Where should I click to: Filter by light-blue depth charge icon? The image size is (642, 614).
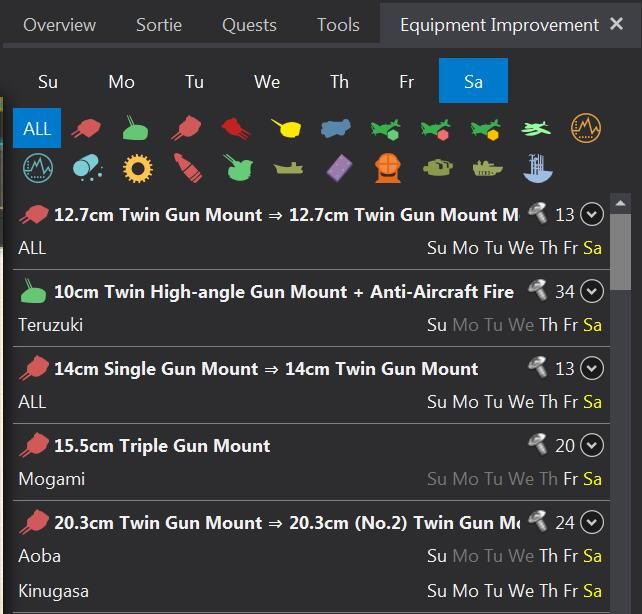[87, 168]
